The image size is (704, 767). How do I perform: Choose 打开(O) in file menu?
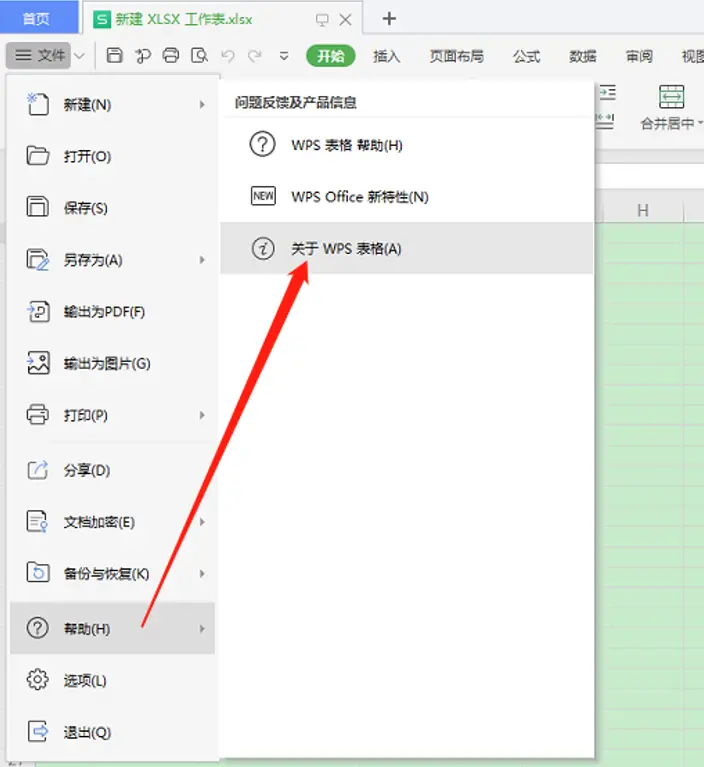coord(113,156)
